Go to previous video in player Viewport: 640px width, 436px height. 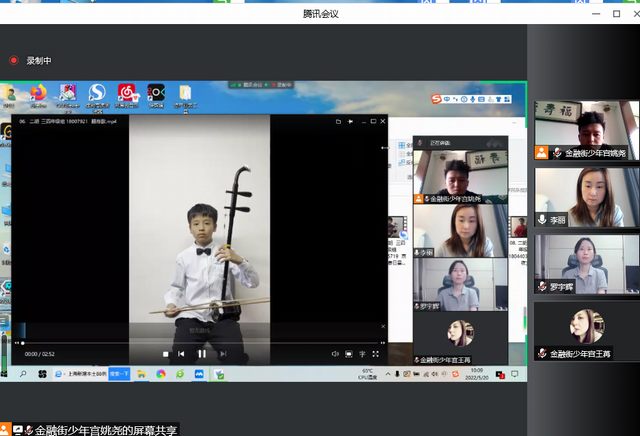coord(181,354)
